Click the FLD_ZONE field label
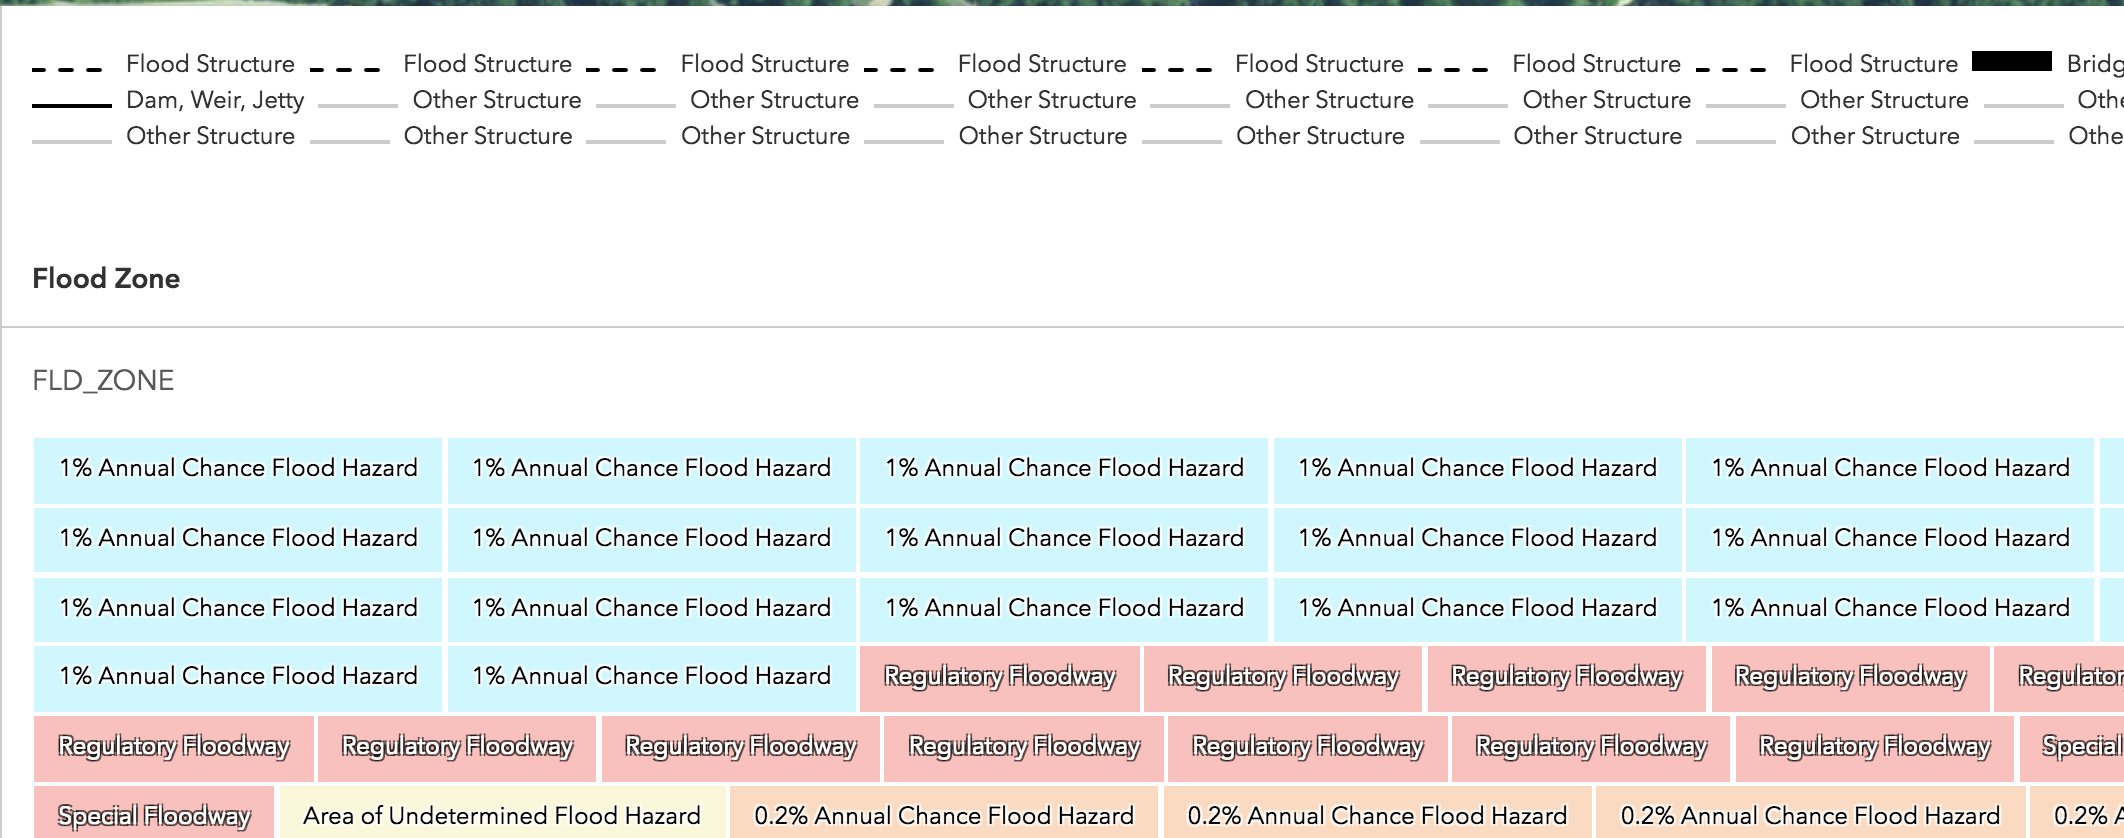 pos(103,380)
